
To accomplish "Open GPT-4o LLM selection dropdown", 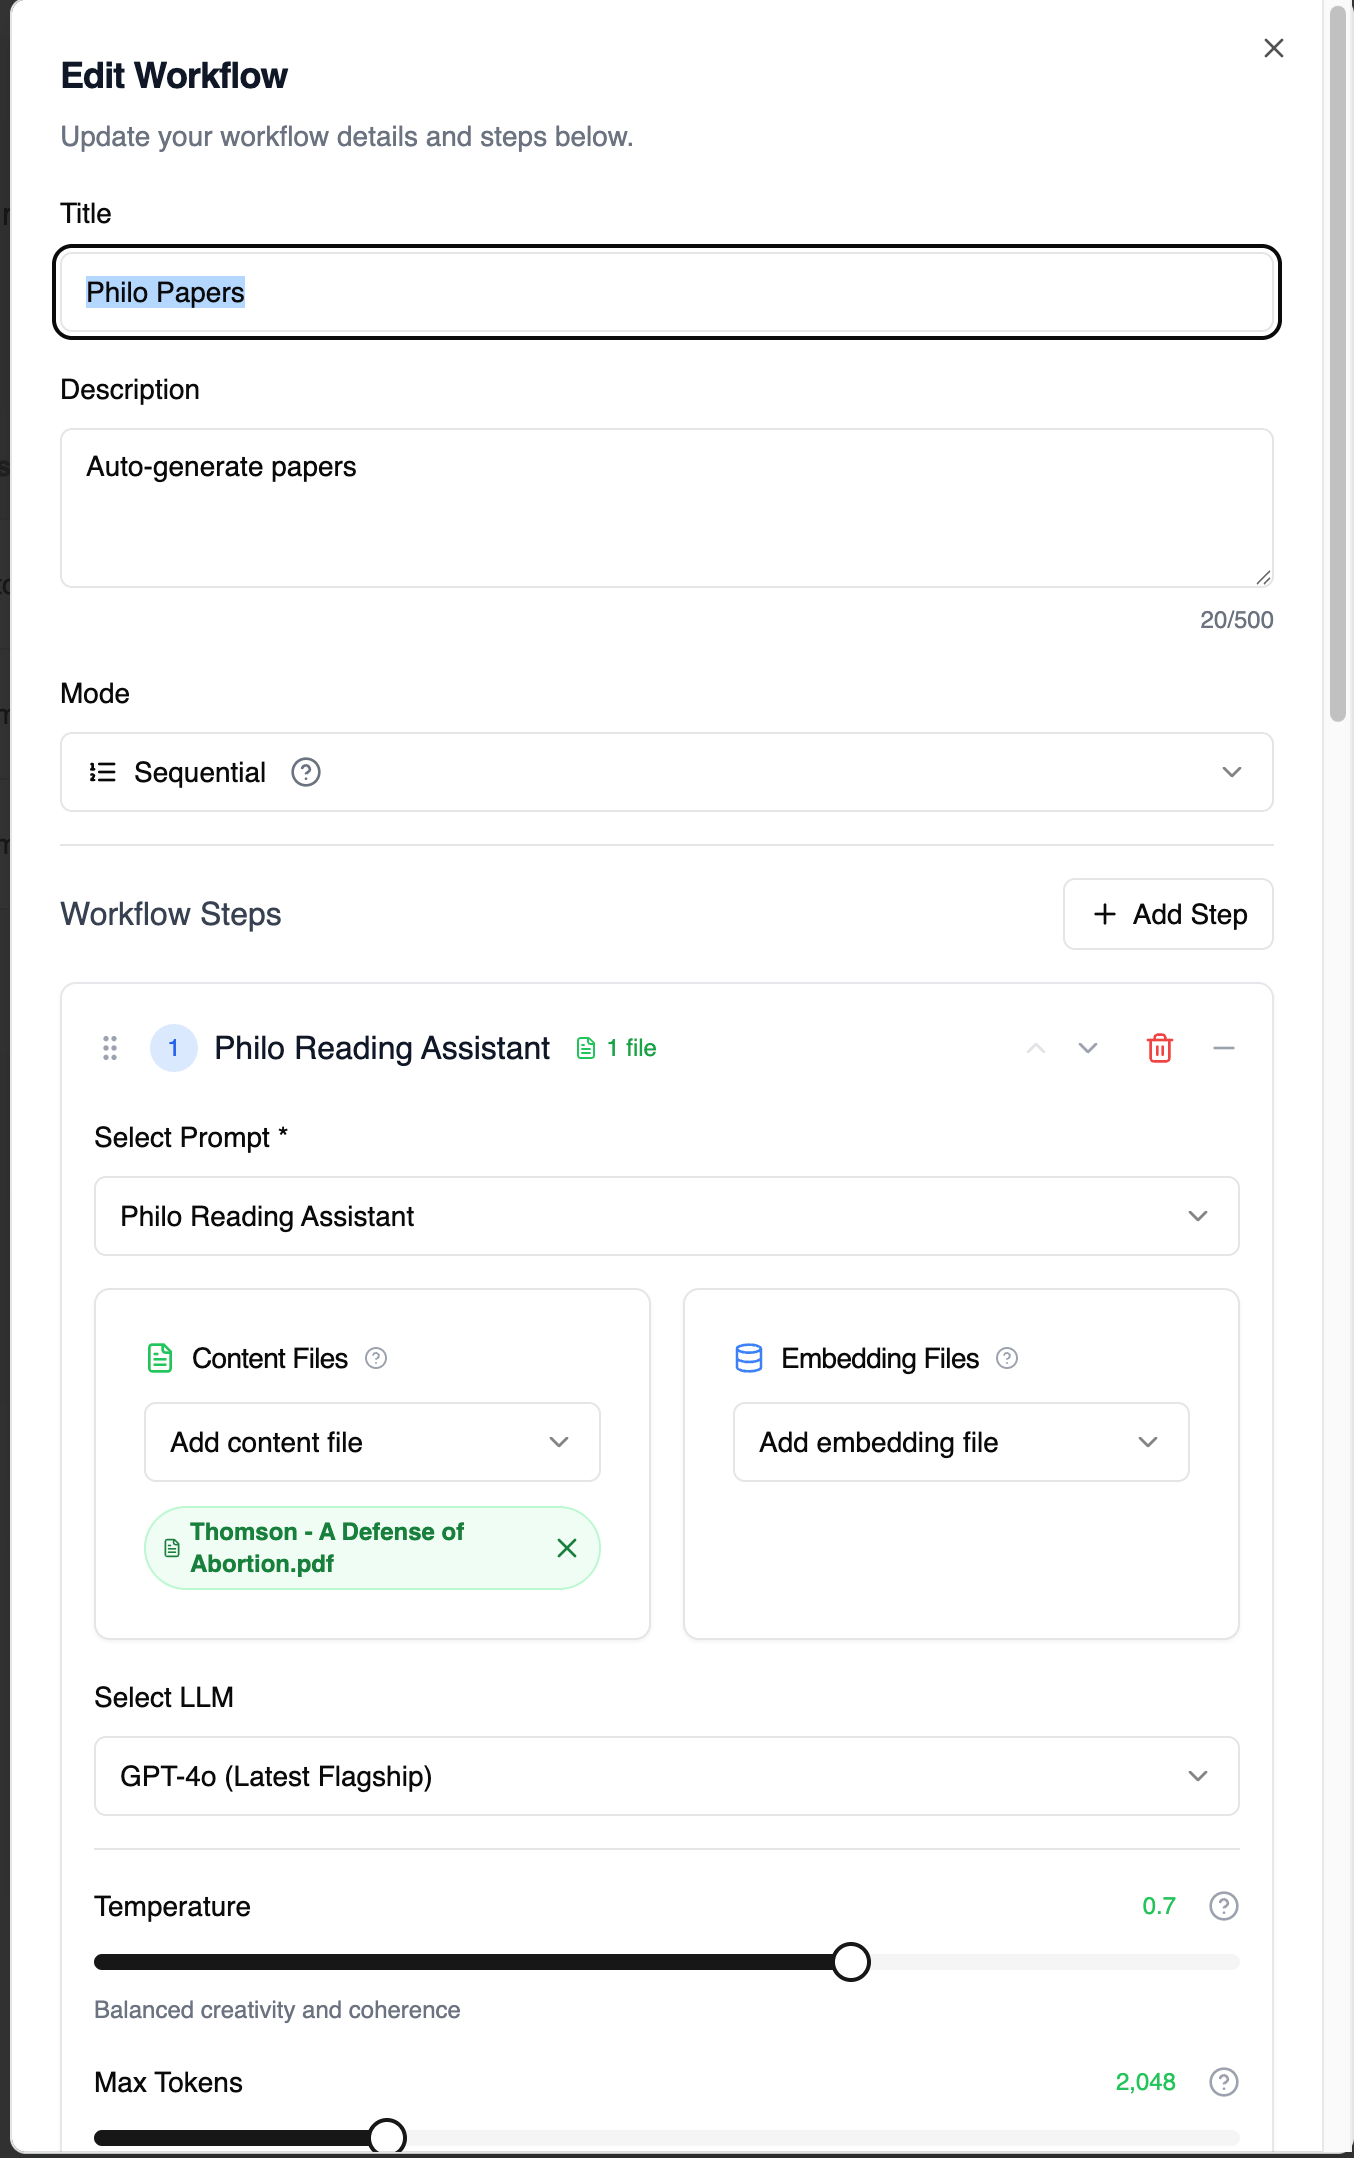I will pyautogui.click(x=667, y=1776).
